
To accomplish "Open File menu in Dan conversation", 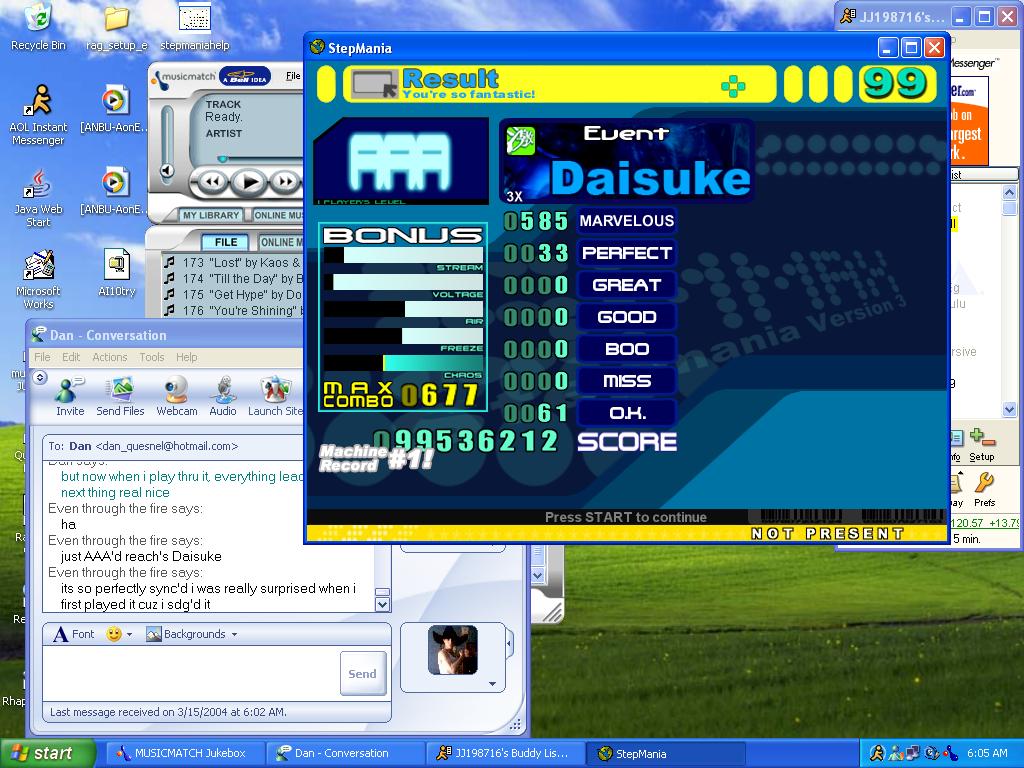I will coord(42,357).
